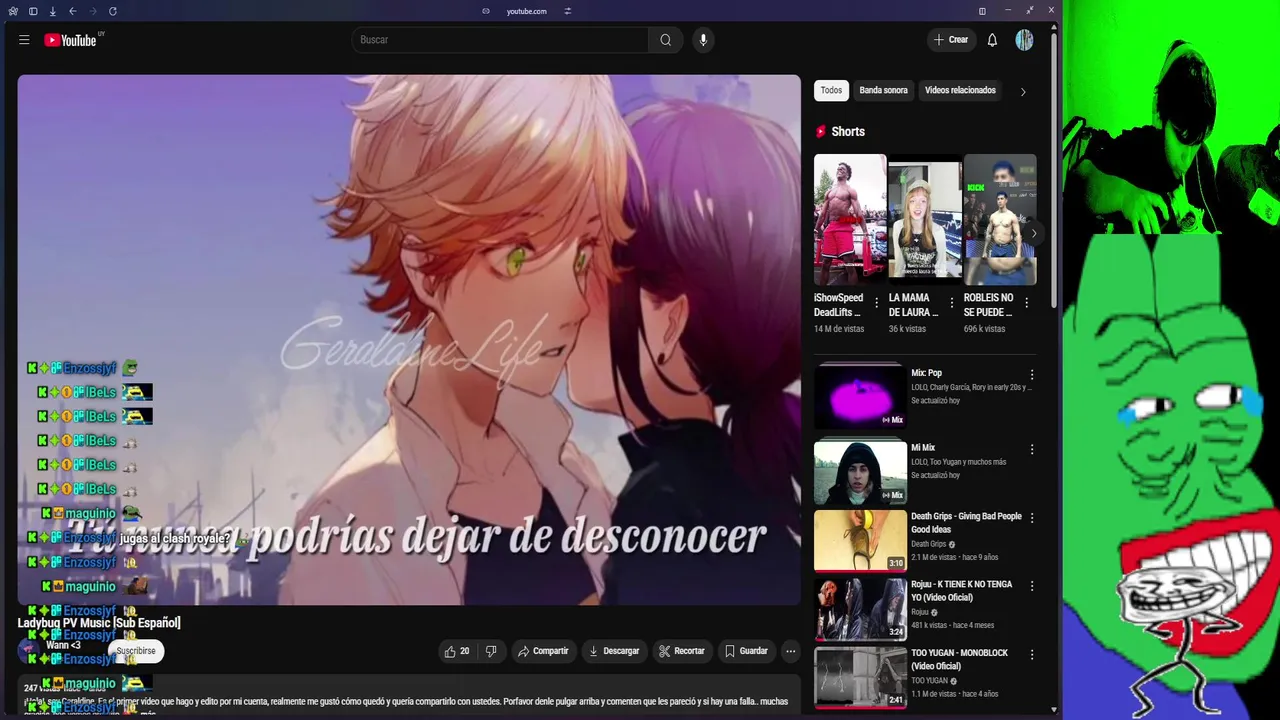The image size is (1280, 720).
Task: Save the video with Guardar
Action: click(x=746, y=651)
